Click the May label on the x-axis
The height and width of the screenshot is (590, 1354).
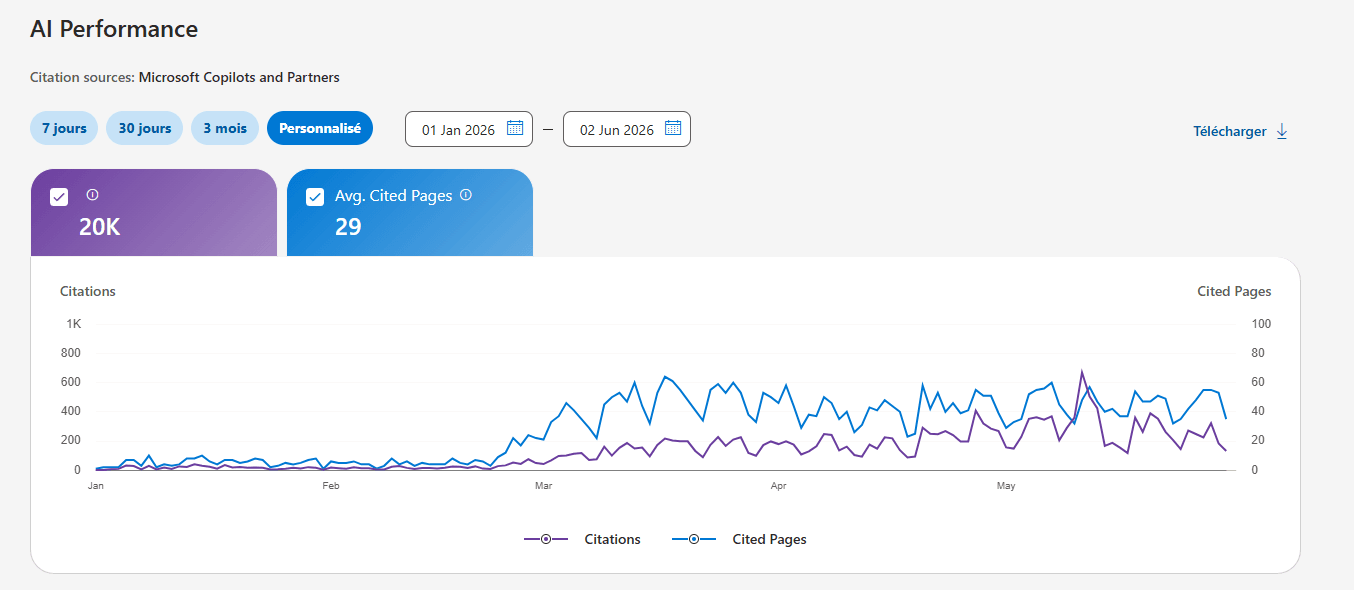1006,486
